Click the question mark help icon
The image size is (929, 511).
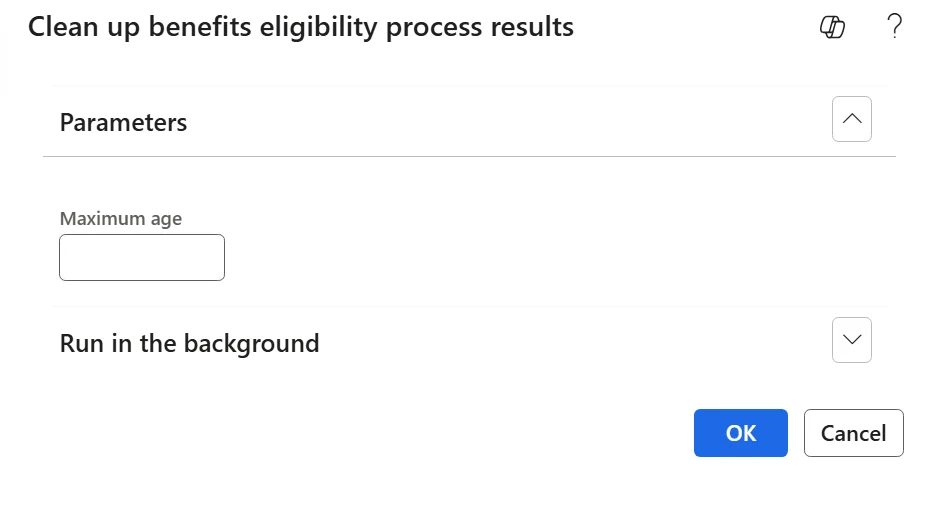point(894,27)
